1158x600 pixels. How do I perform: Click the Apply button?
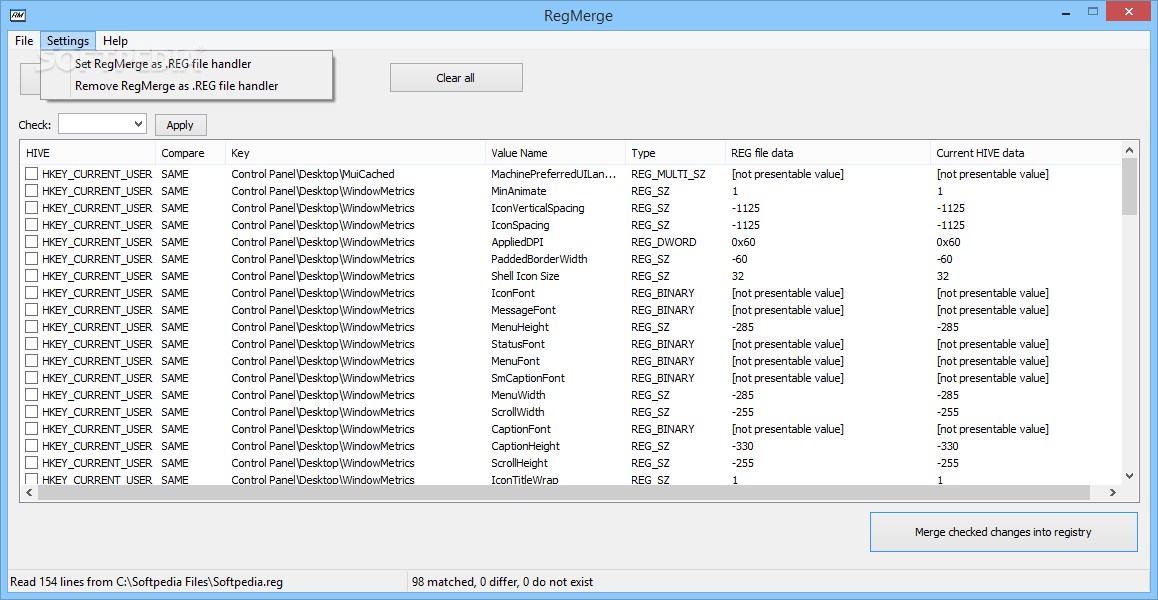tap(180, 125)
